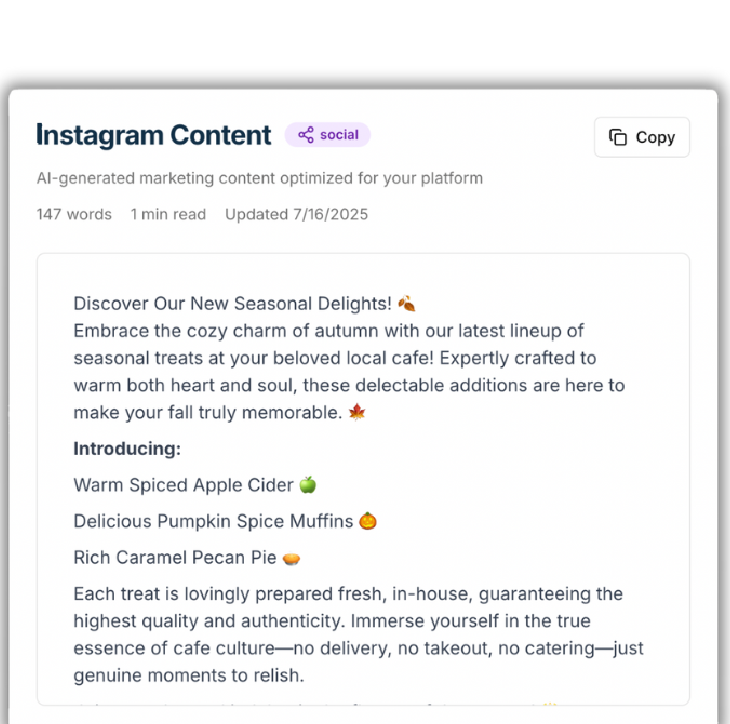The width and height of the screenshot is (730, 724).
Task: Click the "1 min read" label
Action: click(168, 214)
